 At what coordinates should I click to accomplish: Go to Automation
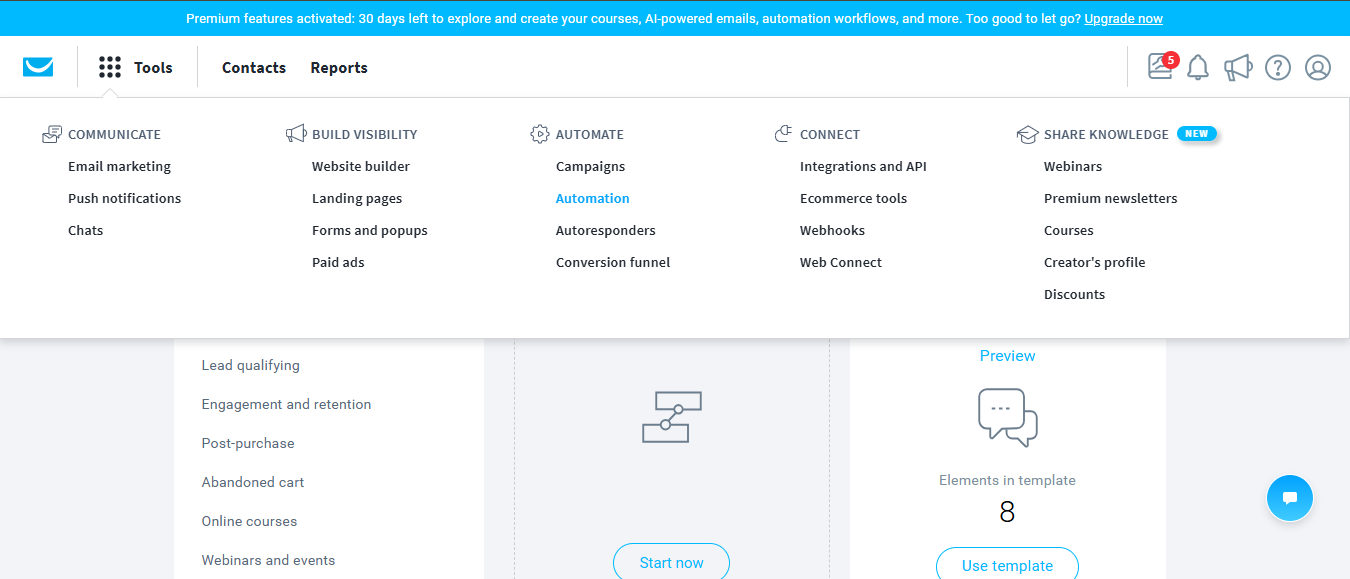(x=592, y=198)
